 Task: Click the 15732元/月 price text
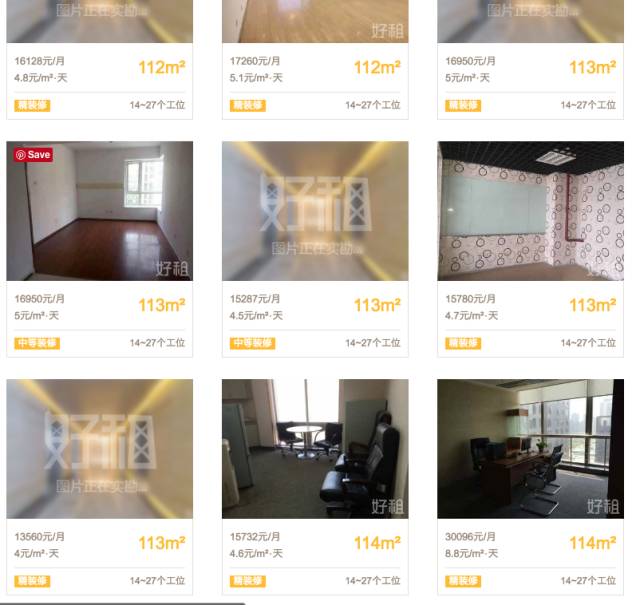tap(255, 536)
